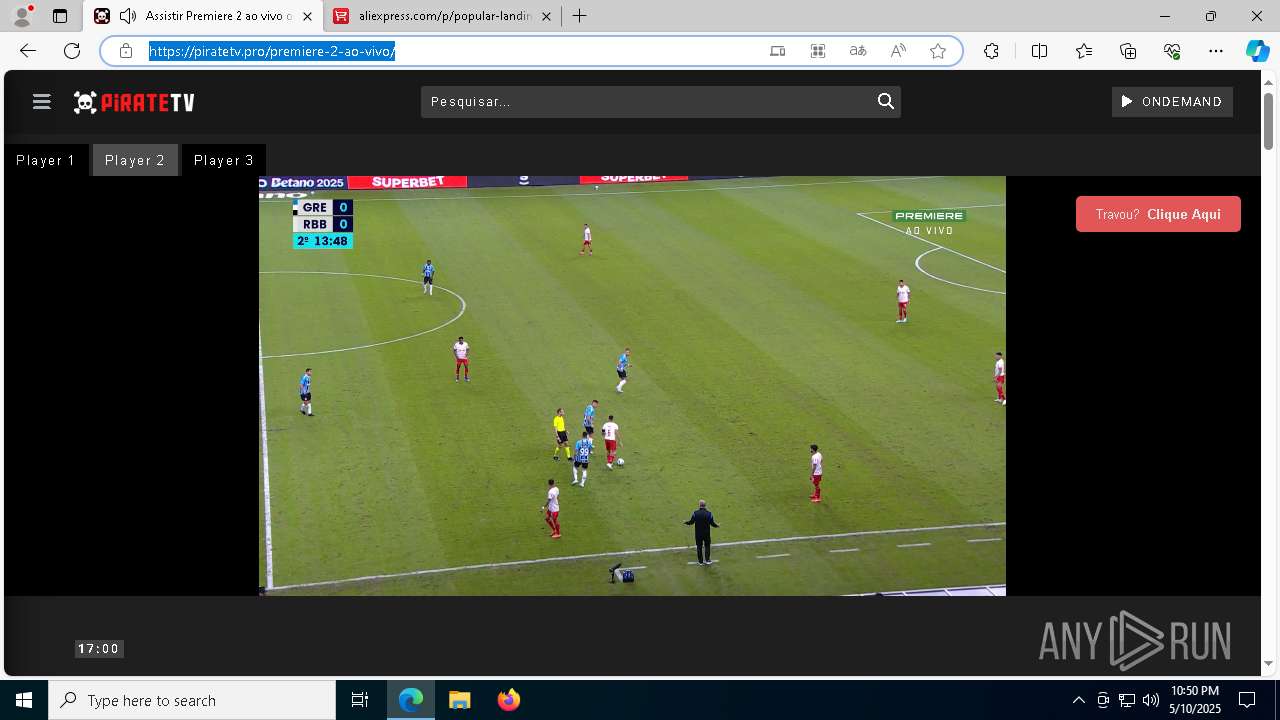Refresh the page

click(72, 51)
